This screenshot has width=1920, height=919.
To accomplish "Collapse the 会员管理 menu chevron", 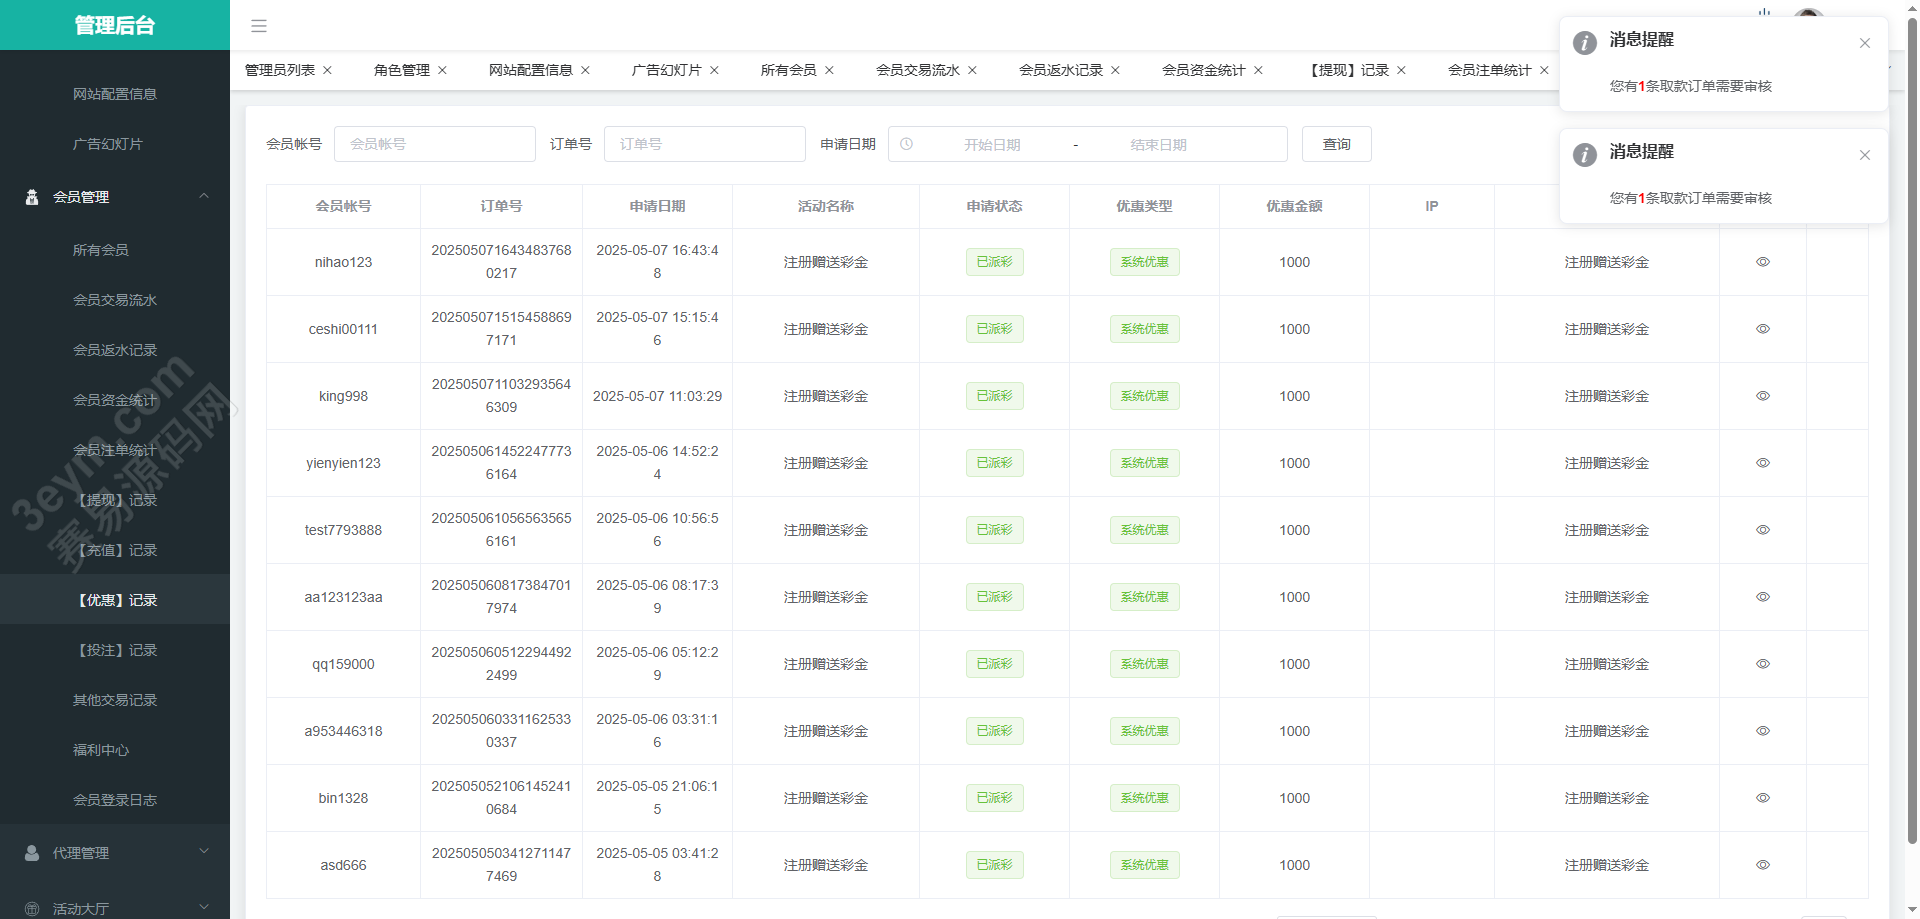I will click(x=204, y=196).
